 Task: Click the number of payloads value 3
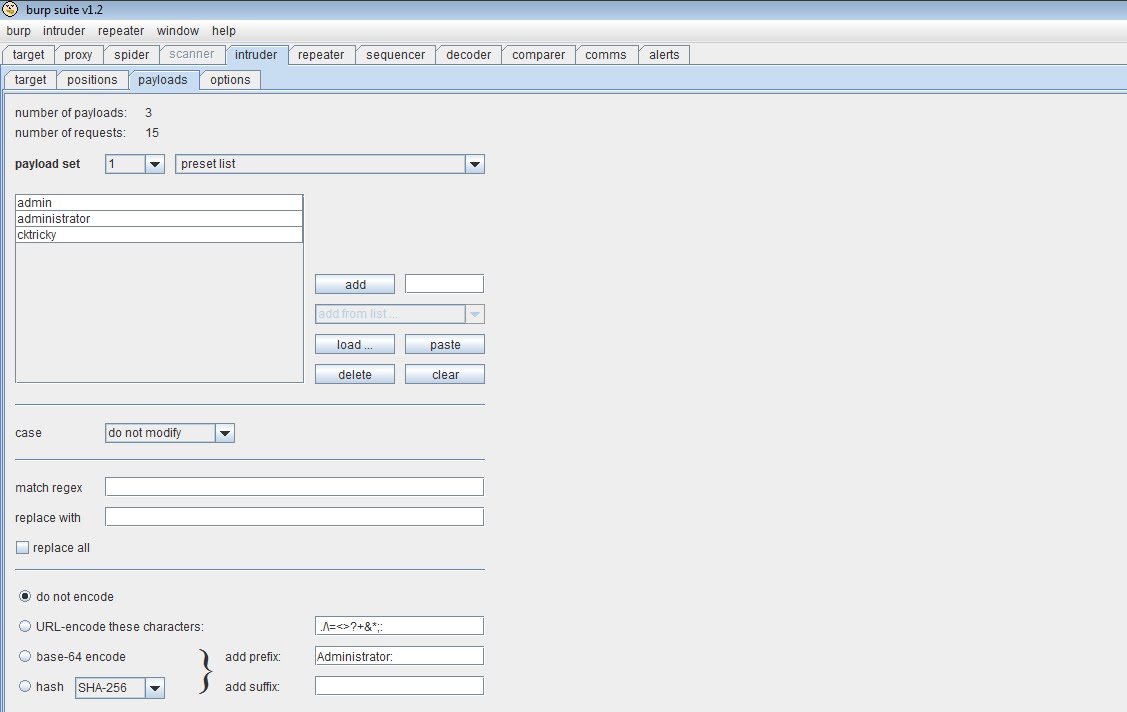pos(148,113)
